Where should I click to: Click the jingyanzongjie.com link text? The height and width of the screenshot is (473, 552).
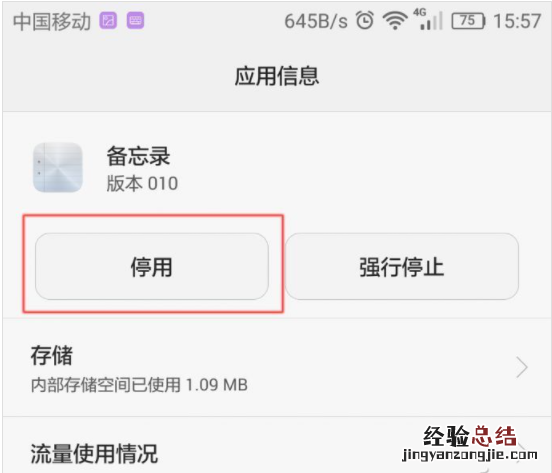click(470, 455)
